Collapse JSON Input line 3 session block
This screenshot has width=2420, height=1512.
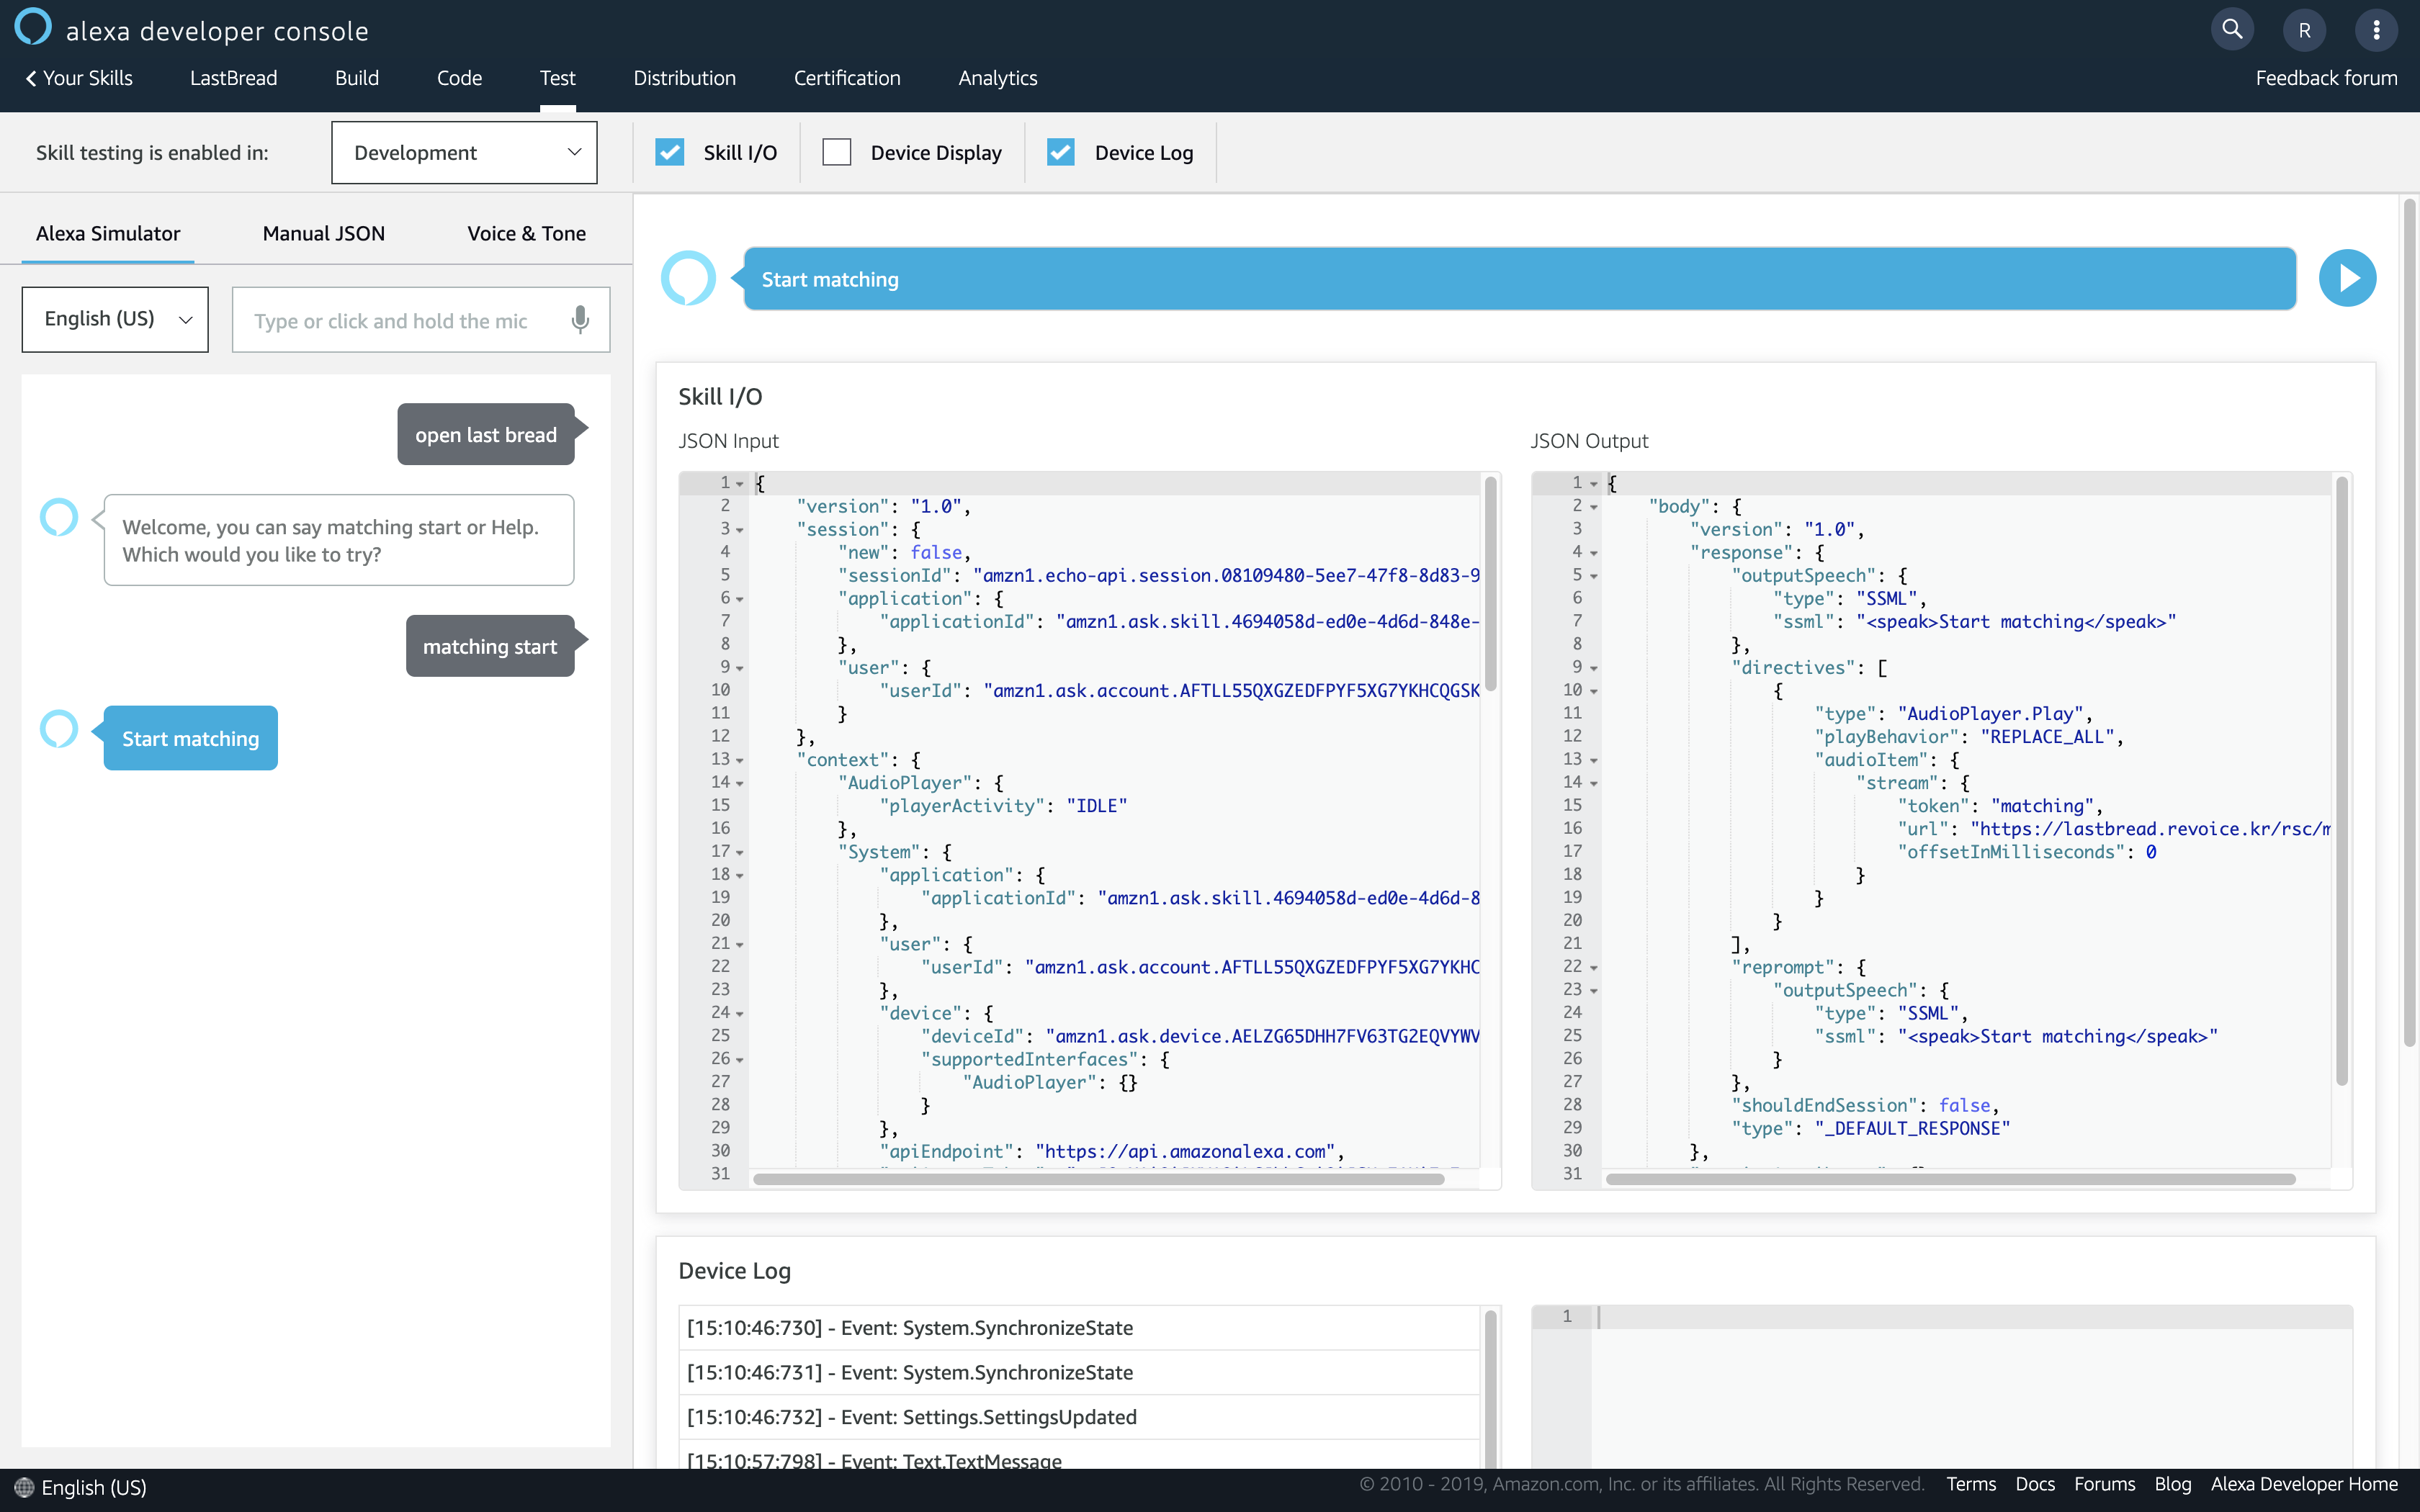pyautogui.click(x=740, y=530)
